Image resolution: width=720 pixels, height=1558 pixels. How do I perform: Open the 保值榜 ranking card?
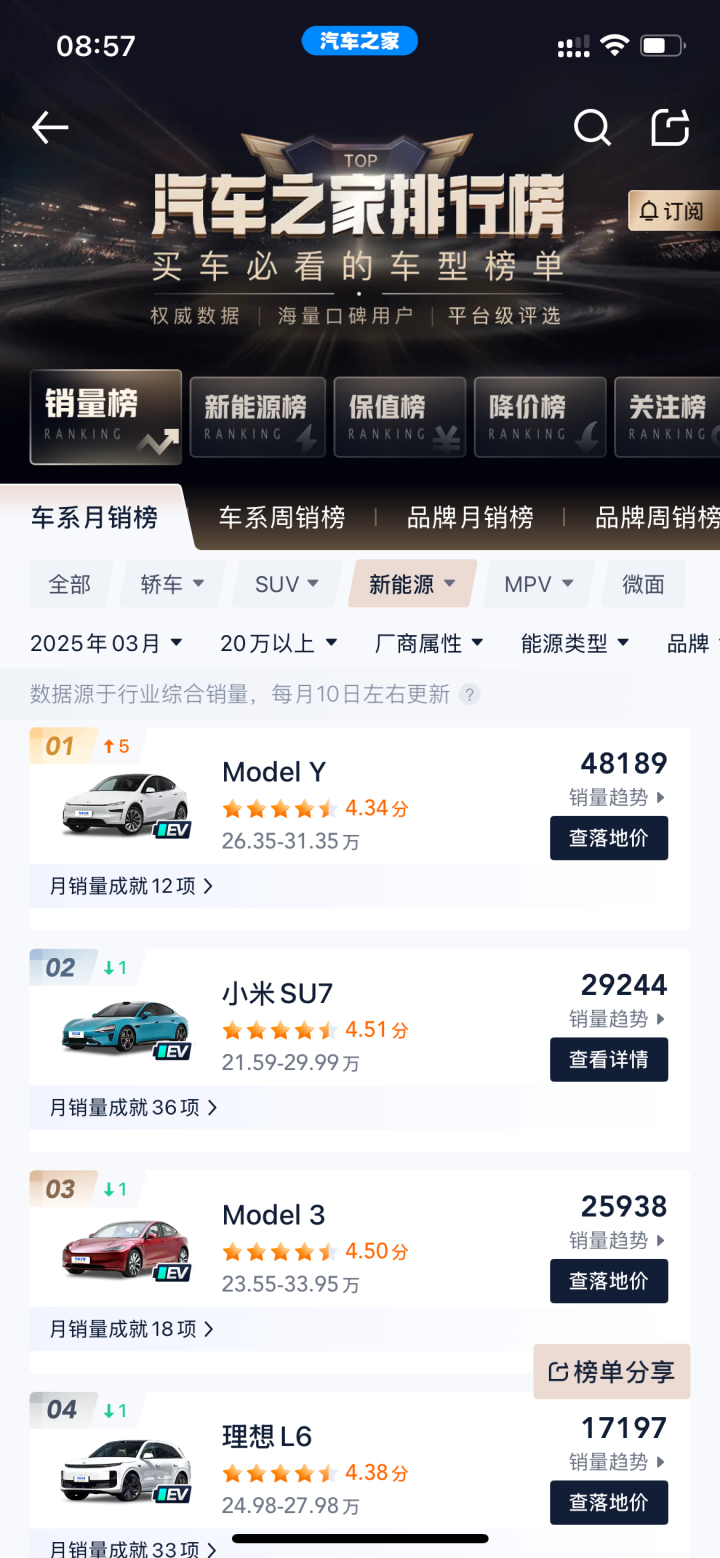(400, 417)
